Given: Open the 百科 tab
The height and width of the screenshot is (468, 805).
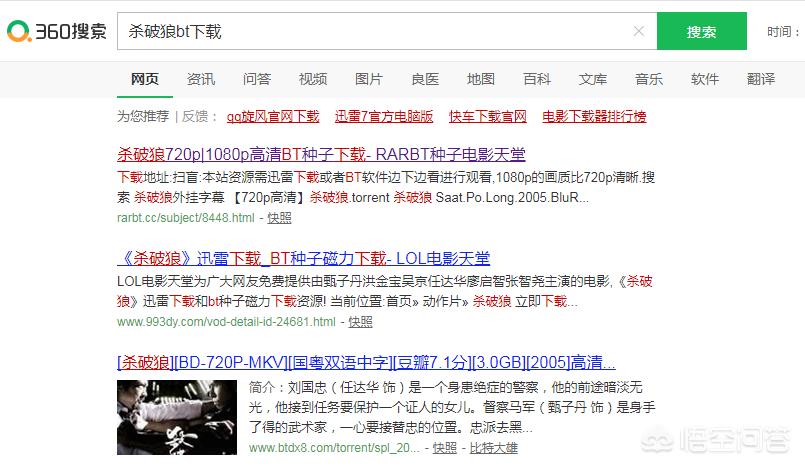Looking at the screenshot, I should point(537,79).
